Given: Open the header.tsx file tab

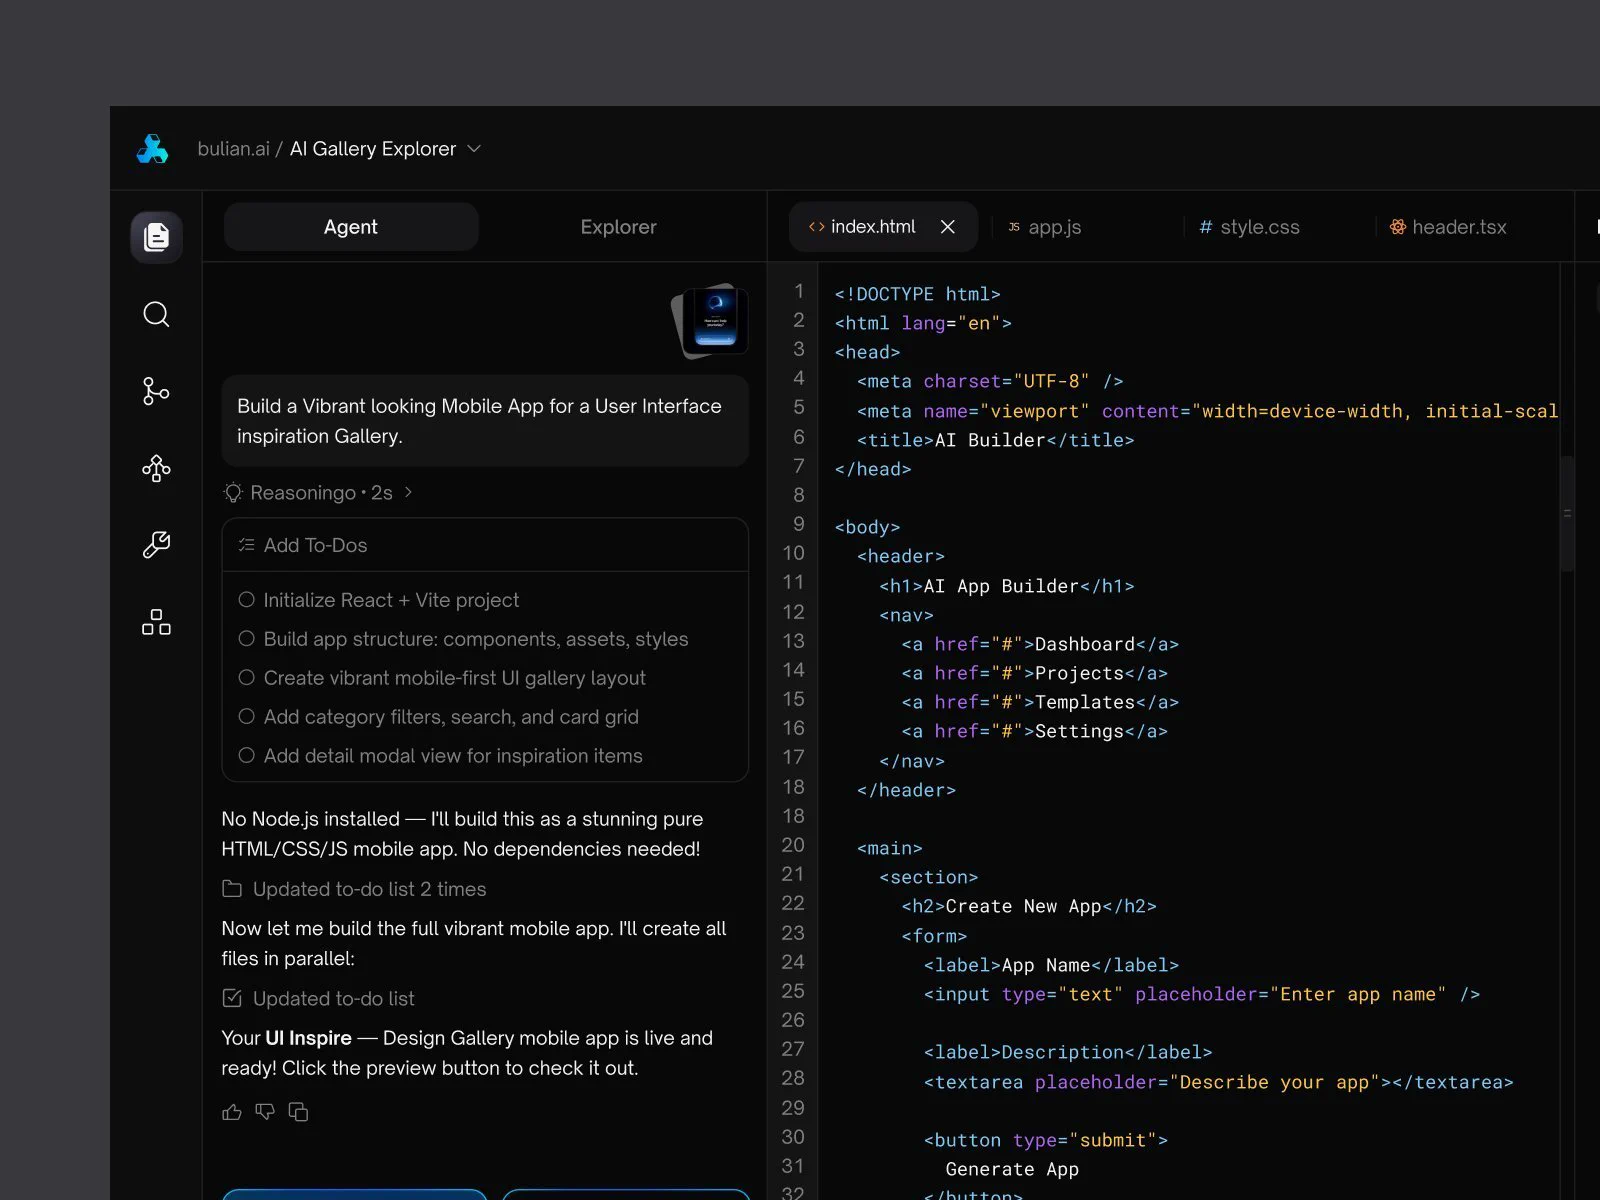Looking at the screenshot, I should (1448, 227).
